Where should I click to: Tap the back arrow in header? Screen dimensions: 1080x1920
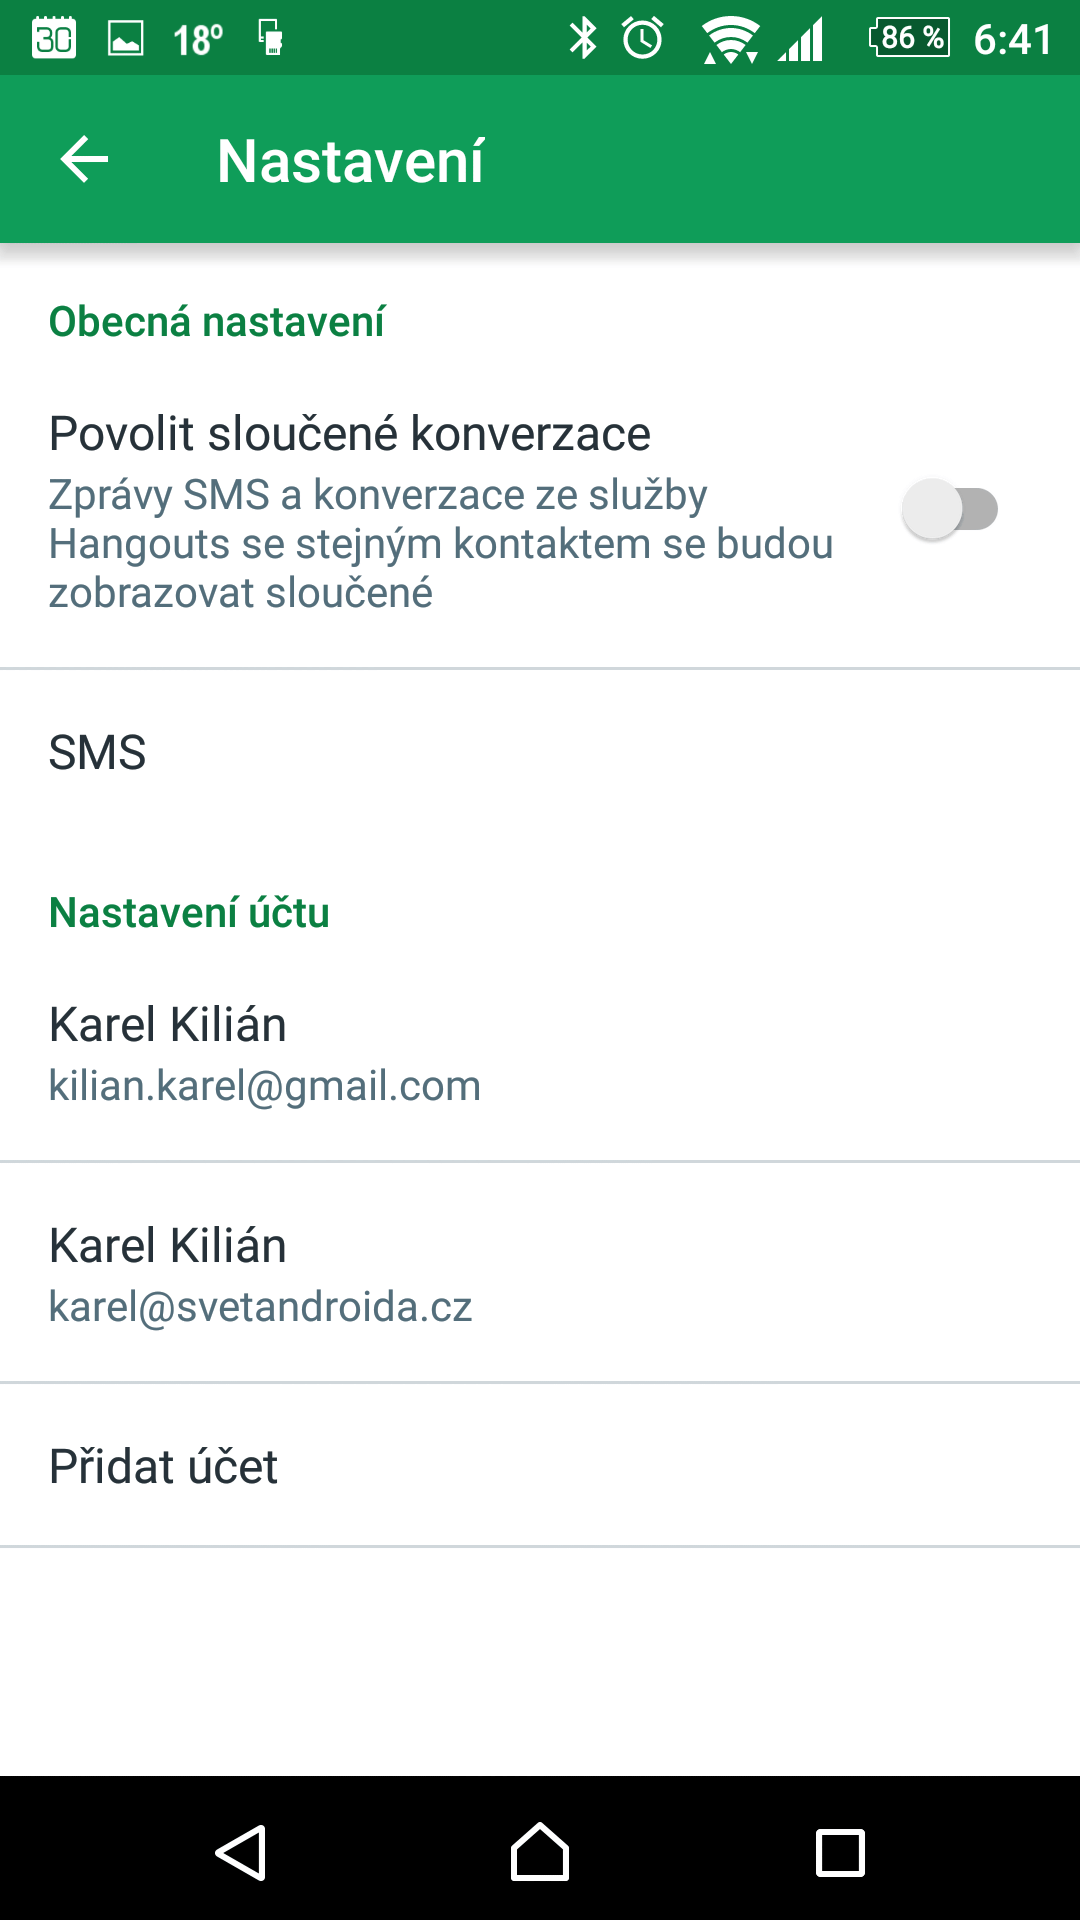pos(84,160)
